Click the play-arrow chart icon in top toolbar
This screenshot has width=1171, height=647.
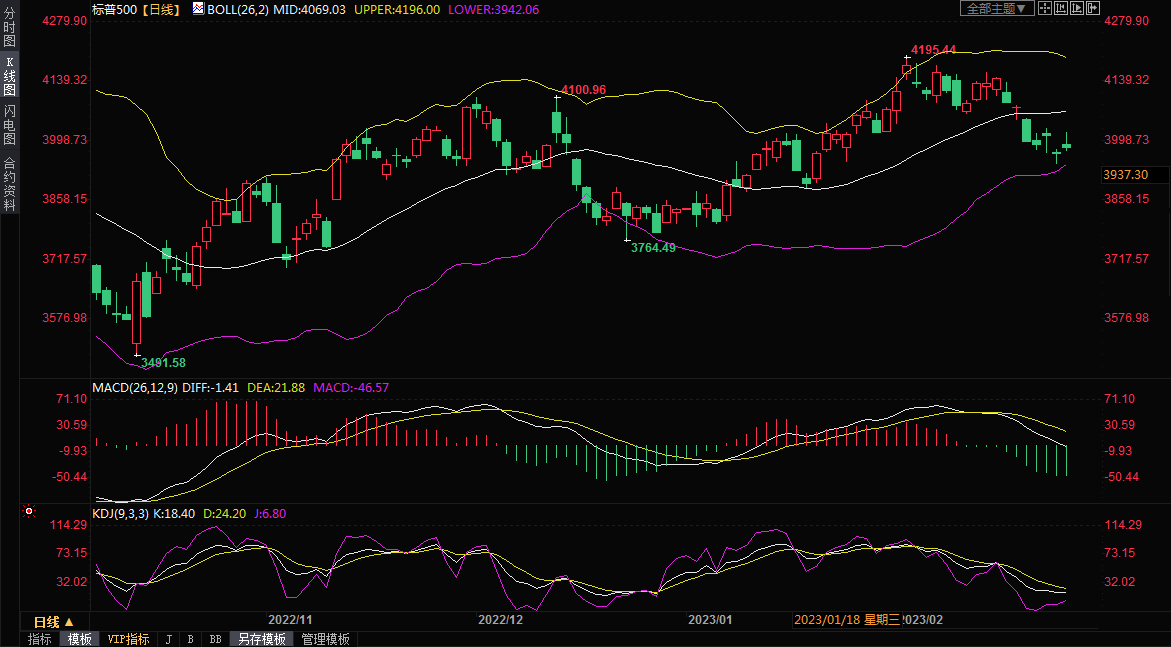pos(1076,8)
